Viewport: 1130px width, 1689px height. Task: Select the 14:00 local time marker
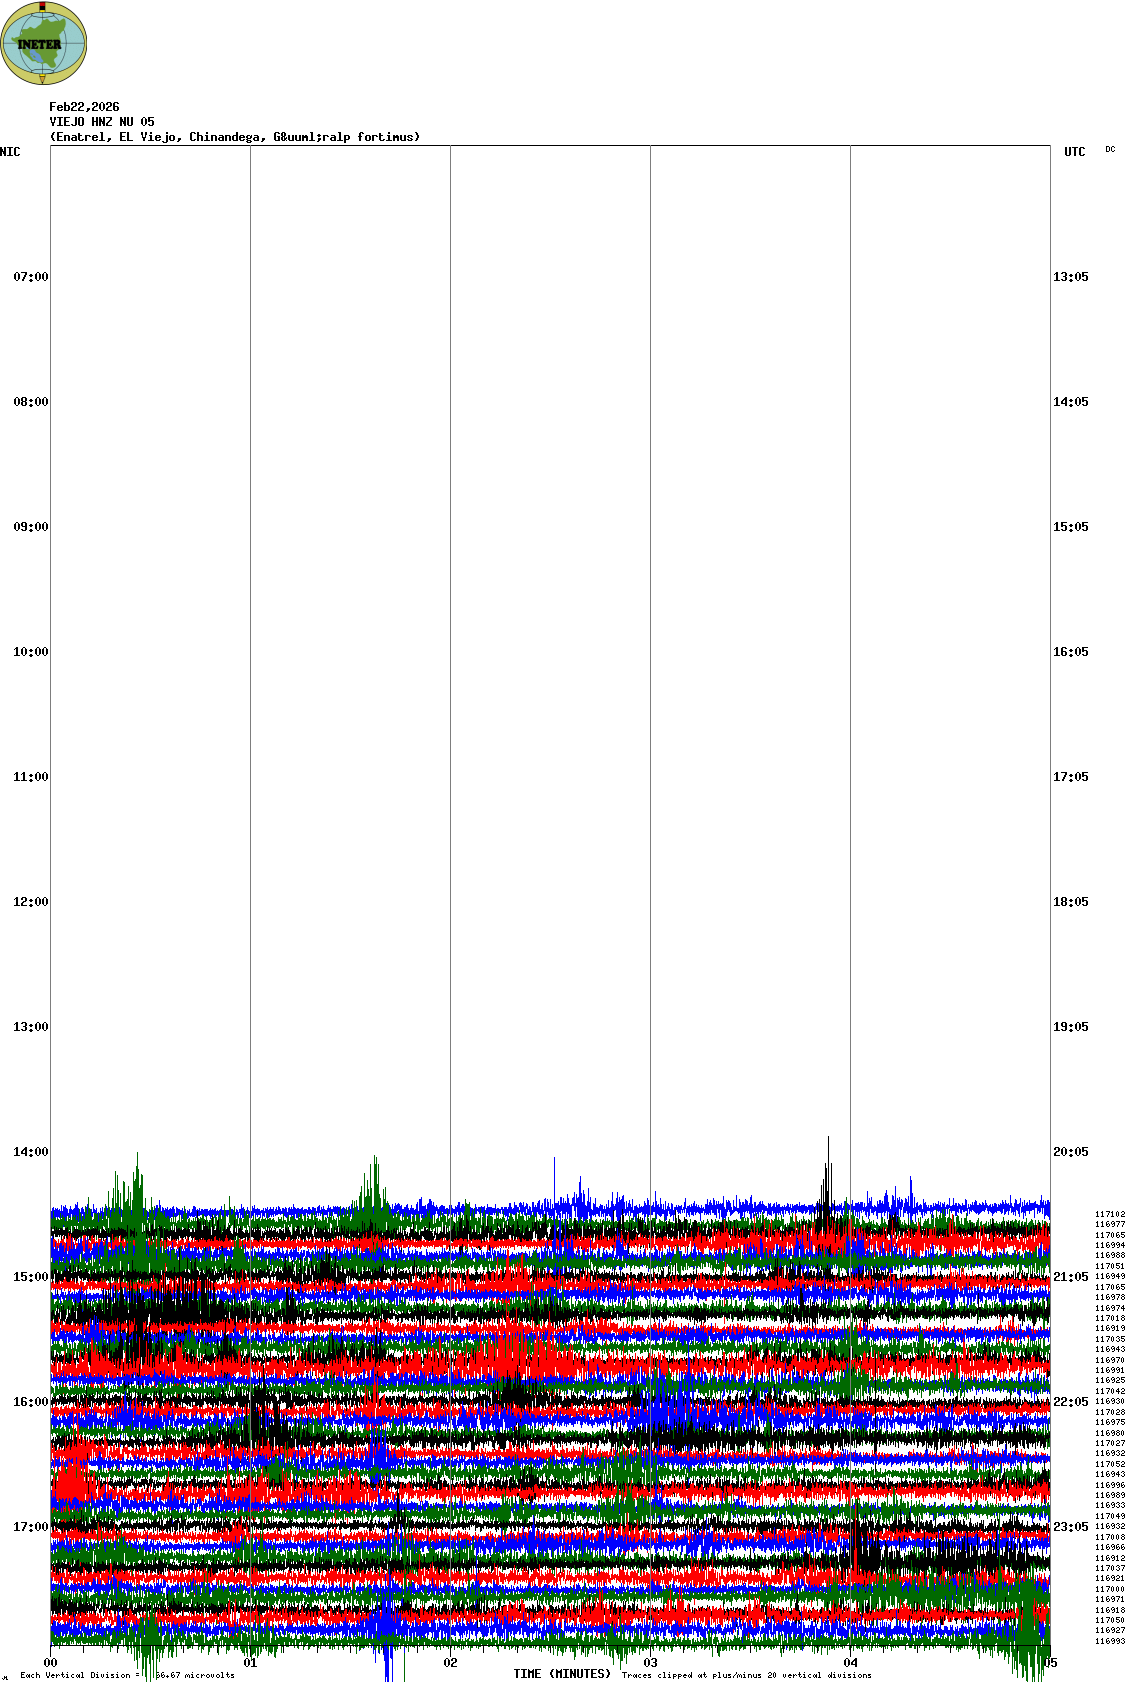pos(30,1152)
